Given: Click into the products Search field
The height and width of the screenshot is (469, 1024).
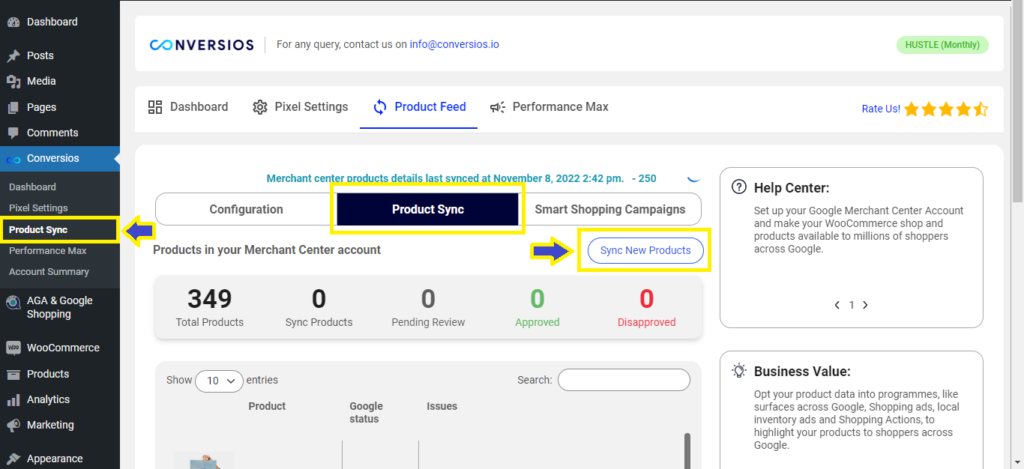Looking at the screenshot, I should (x=624, y=380).
